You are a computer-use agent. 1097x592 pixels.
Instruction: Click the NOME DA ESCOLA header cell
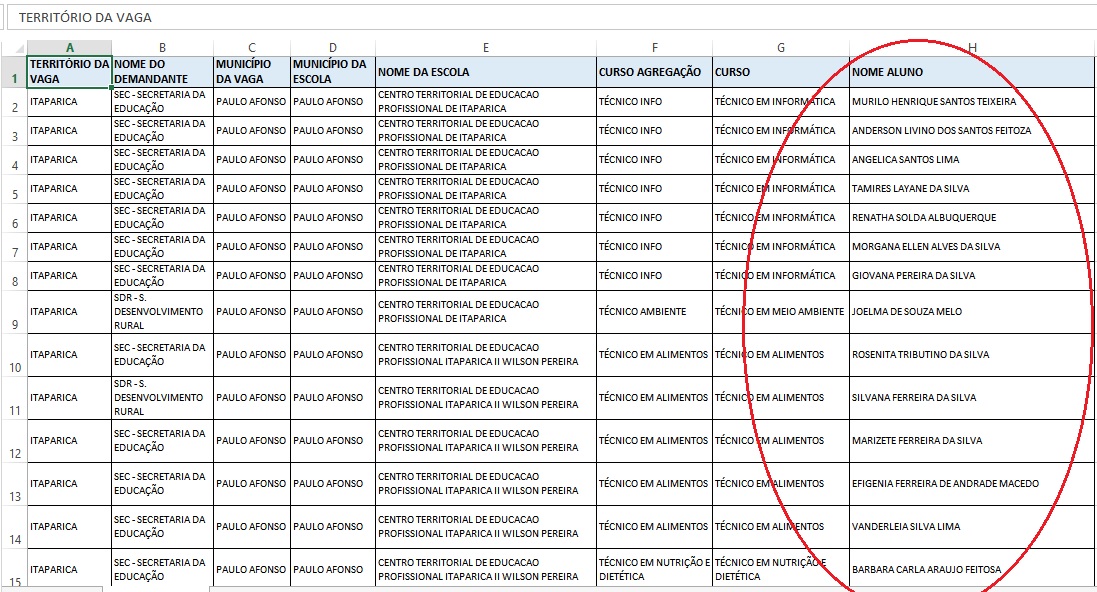(x=485, y=72)
